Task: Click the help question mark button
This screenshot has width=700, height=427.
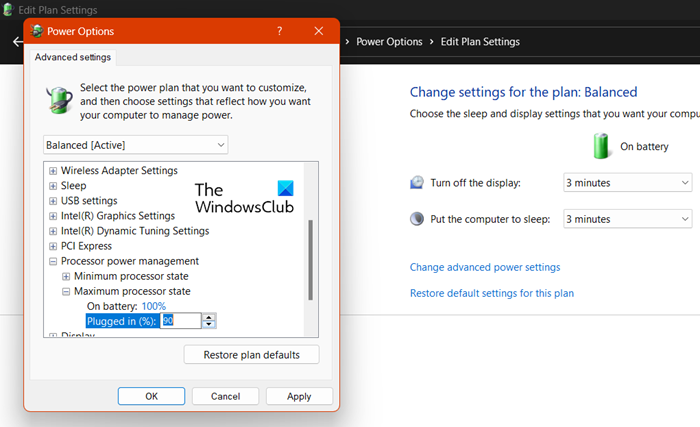Action: [x=279, y=32]
